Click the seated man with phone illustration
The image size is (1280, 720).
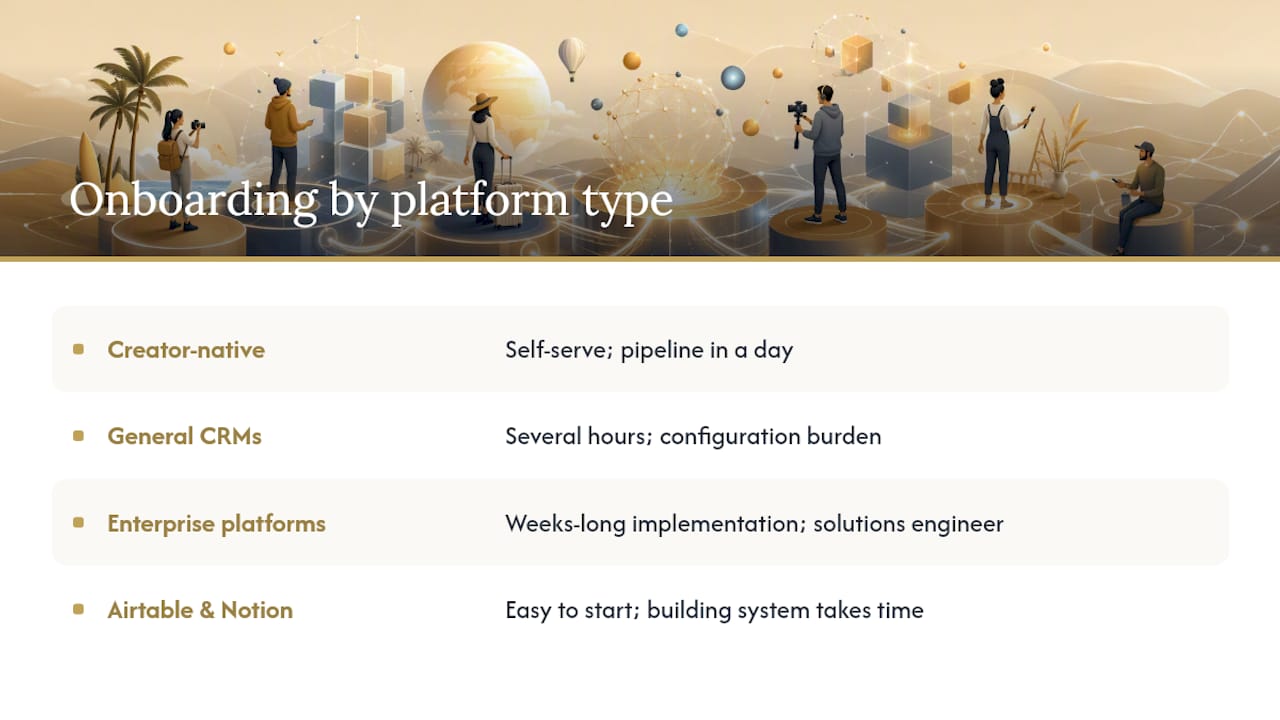click(x=1139, y=195)
